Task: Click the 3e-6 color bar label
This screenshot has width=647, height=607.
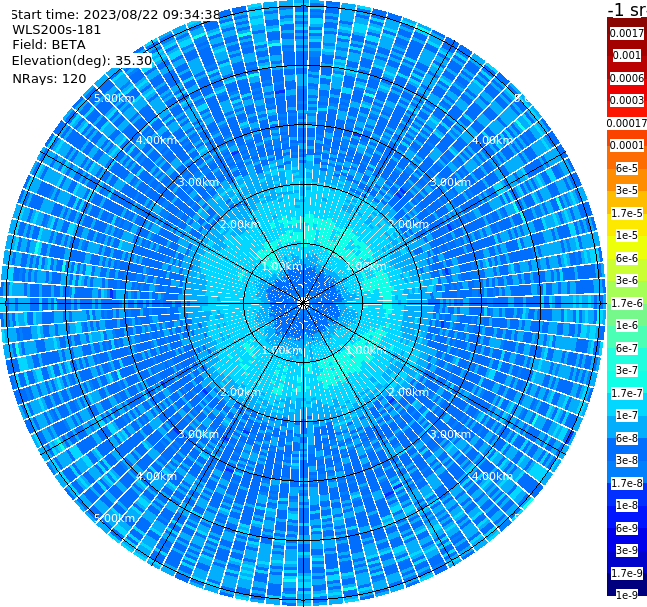Action: (627, 280)
